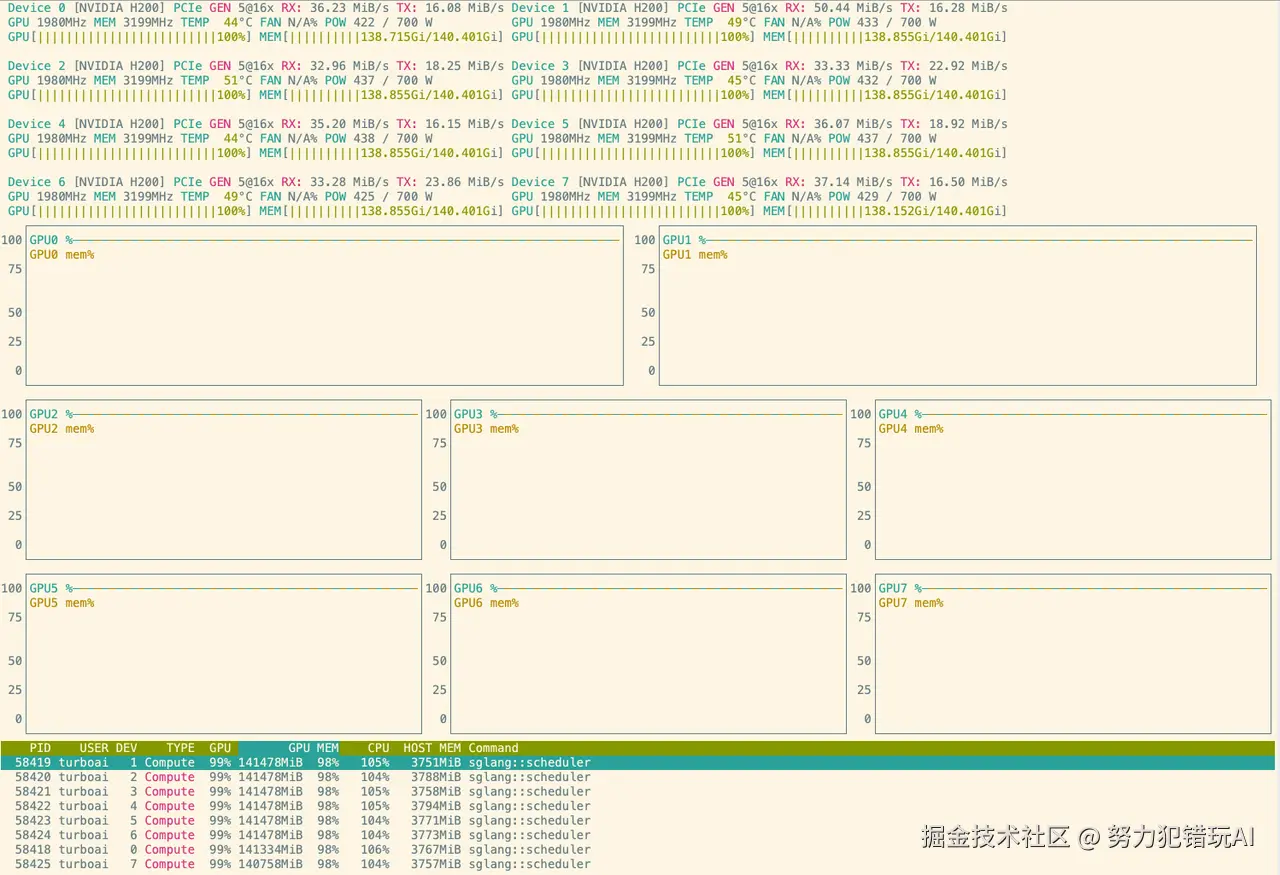Click the GPU7 mem% chart legend
The width and height of the screenshot is (1280, 875).
tap(911, 603)
